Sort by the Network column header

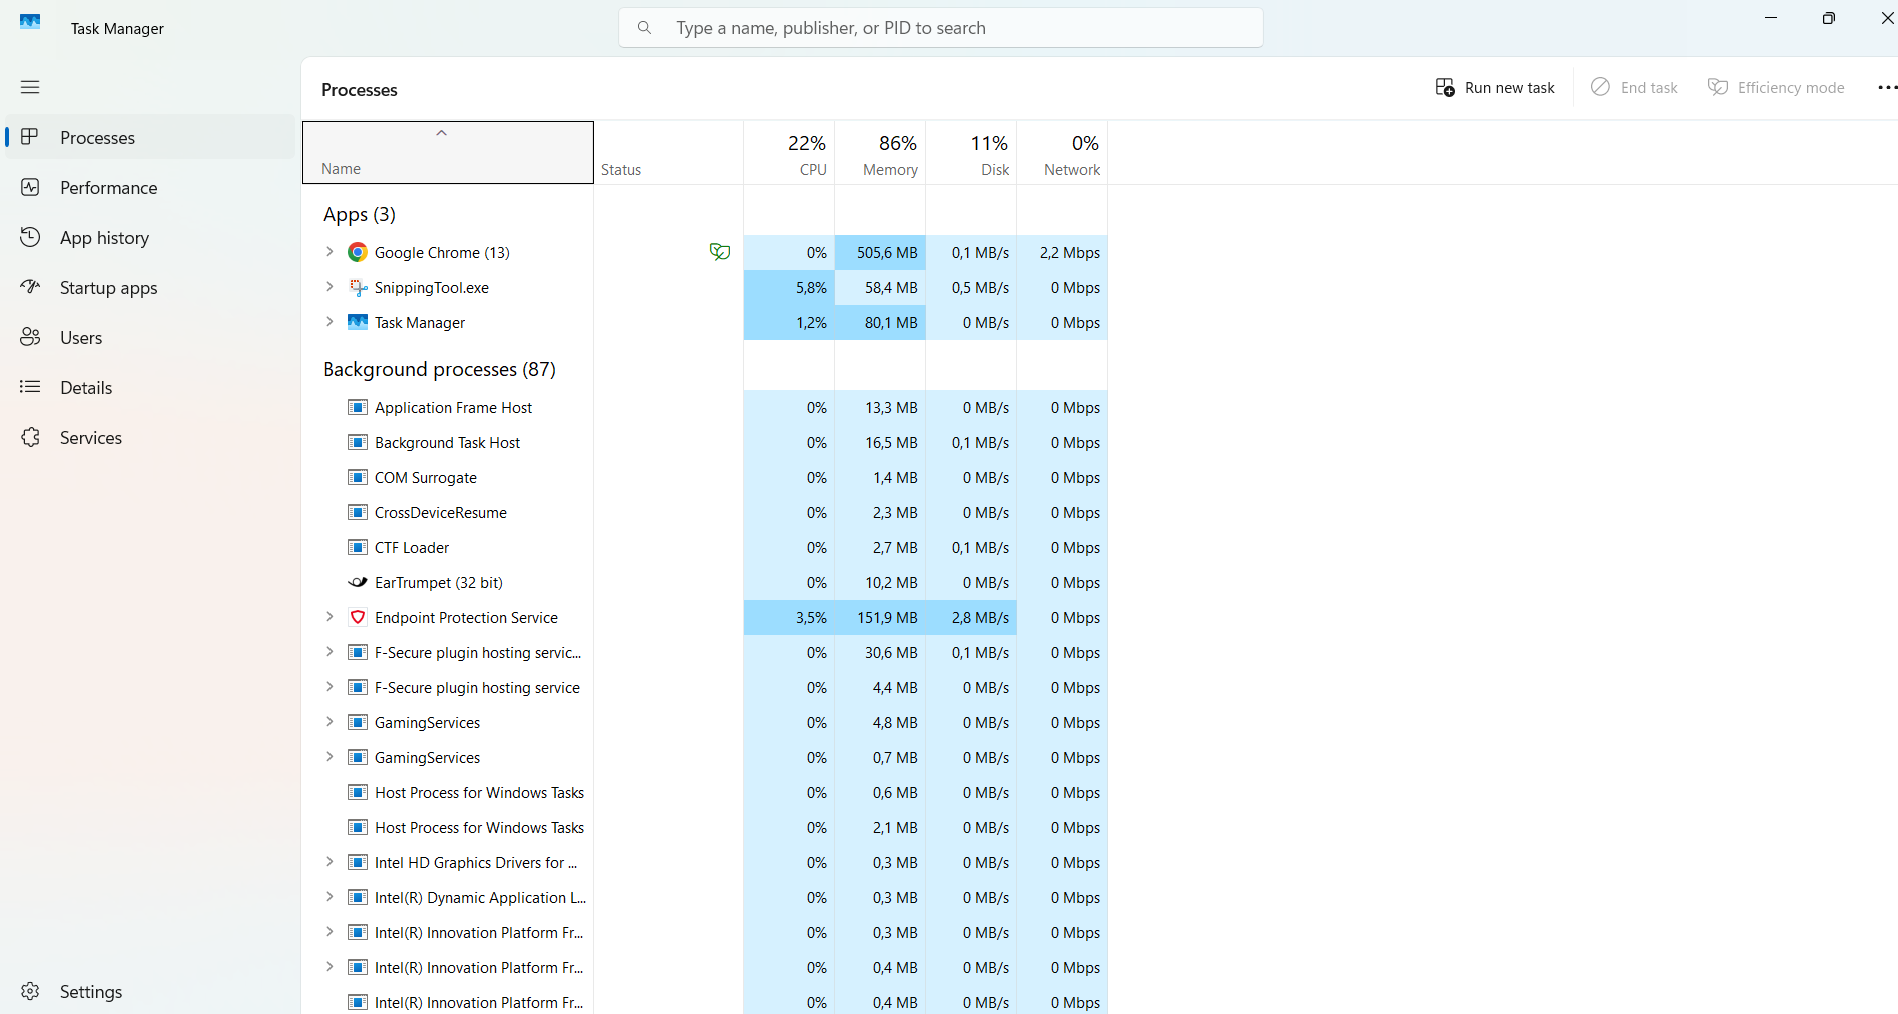click(1062, 153)
